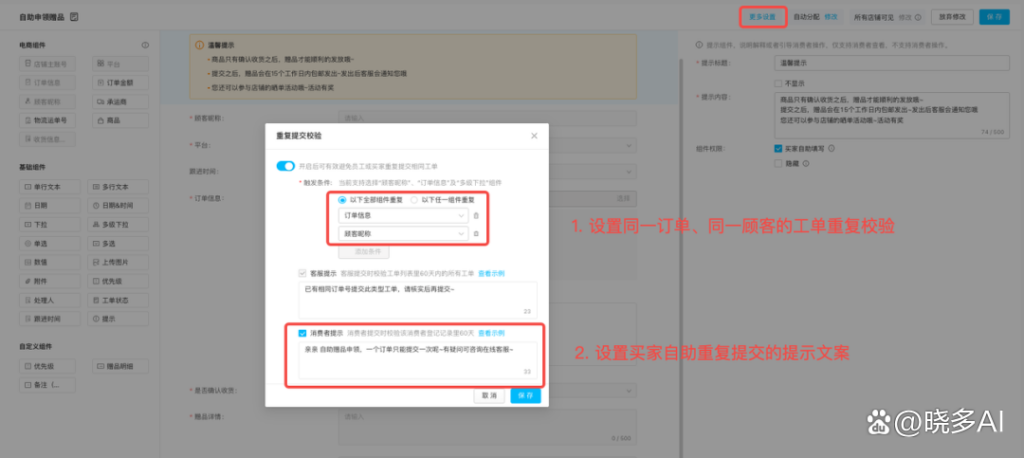Select the 承运商 component
This screenshot has width=1024, height=458.
click(x=118, y=102)
